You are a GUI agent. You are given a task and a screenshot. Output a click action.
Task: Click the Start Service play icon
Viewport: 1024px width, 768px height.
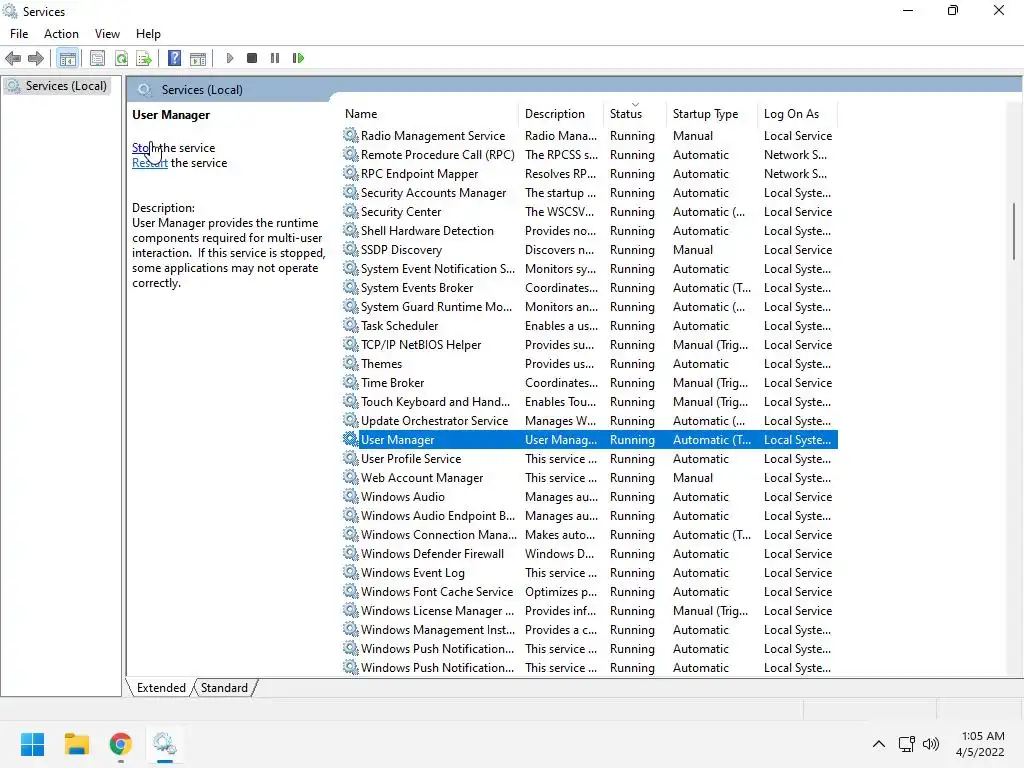point(229,58)
